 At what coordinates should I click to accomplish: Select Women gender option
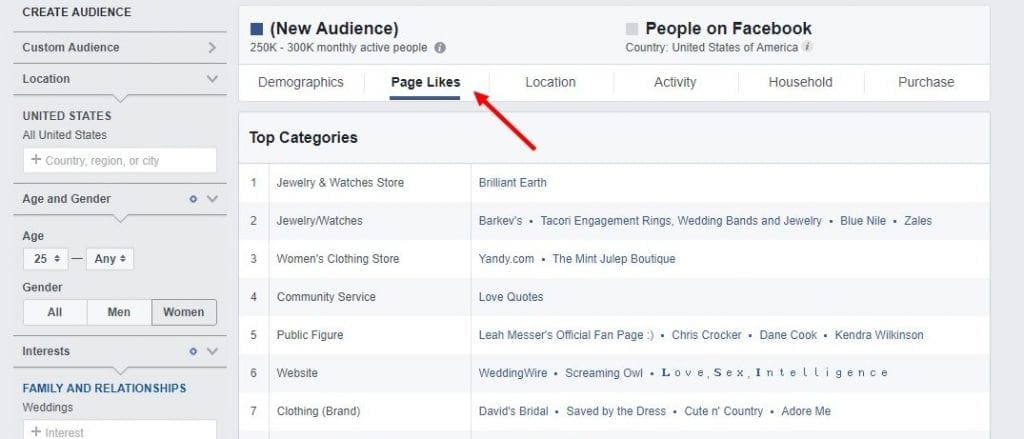click(x=184, y=312)
